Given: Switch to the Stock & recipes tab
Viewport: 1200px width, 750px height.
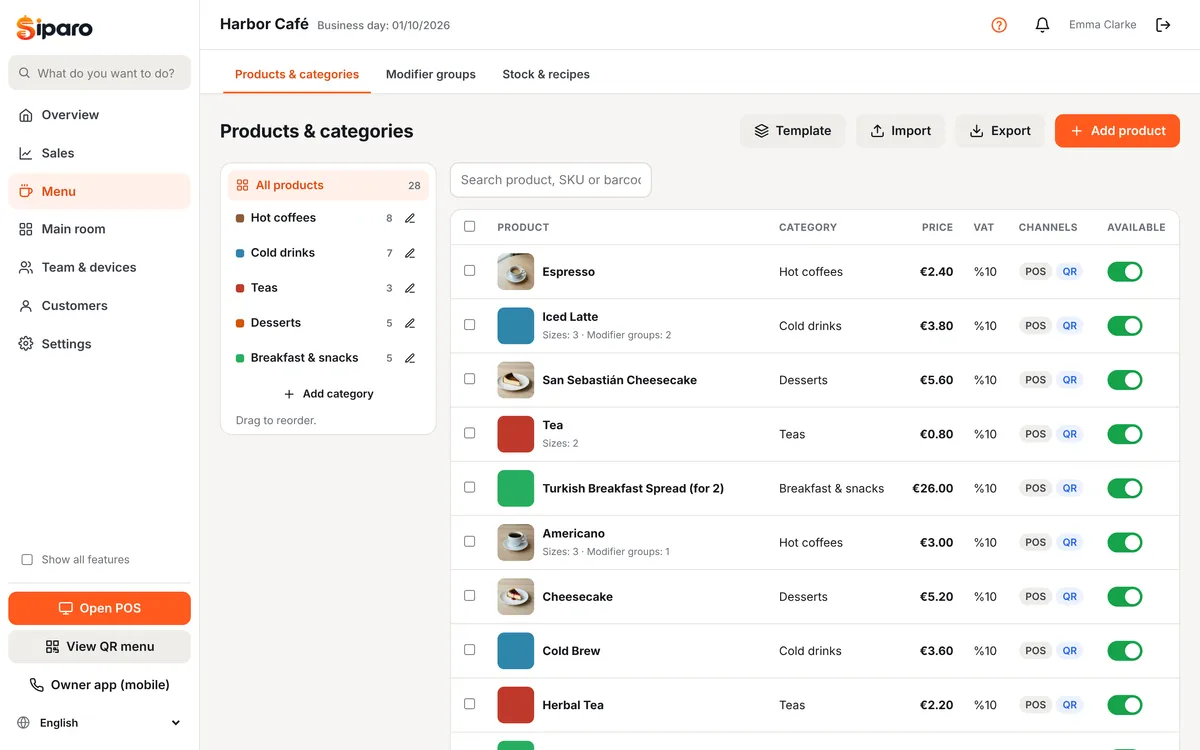Looking at the screenshot, I should 546,74.
